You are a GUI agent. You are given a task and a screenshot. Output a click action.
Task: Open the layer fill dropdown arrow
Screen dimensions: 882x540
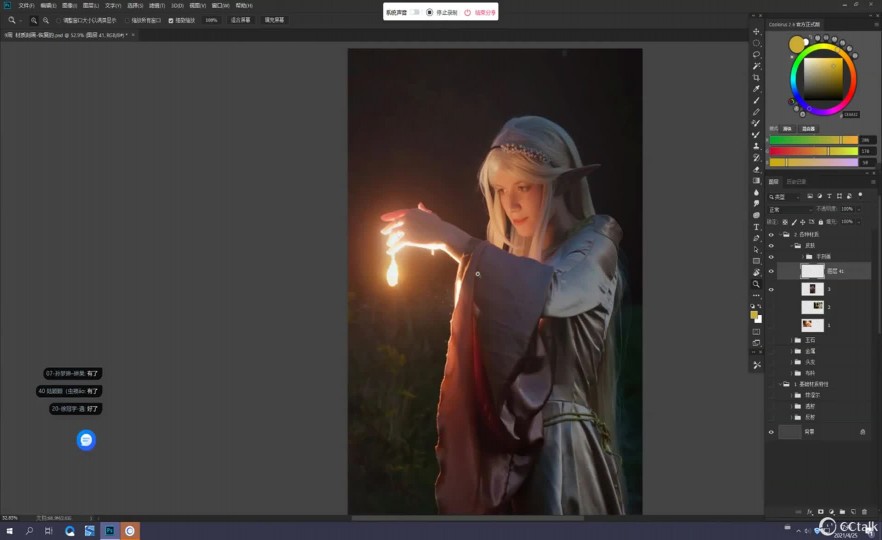pos(858,222)
